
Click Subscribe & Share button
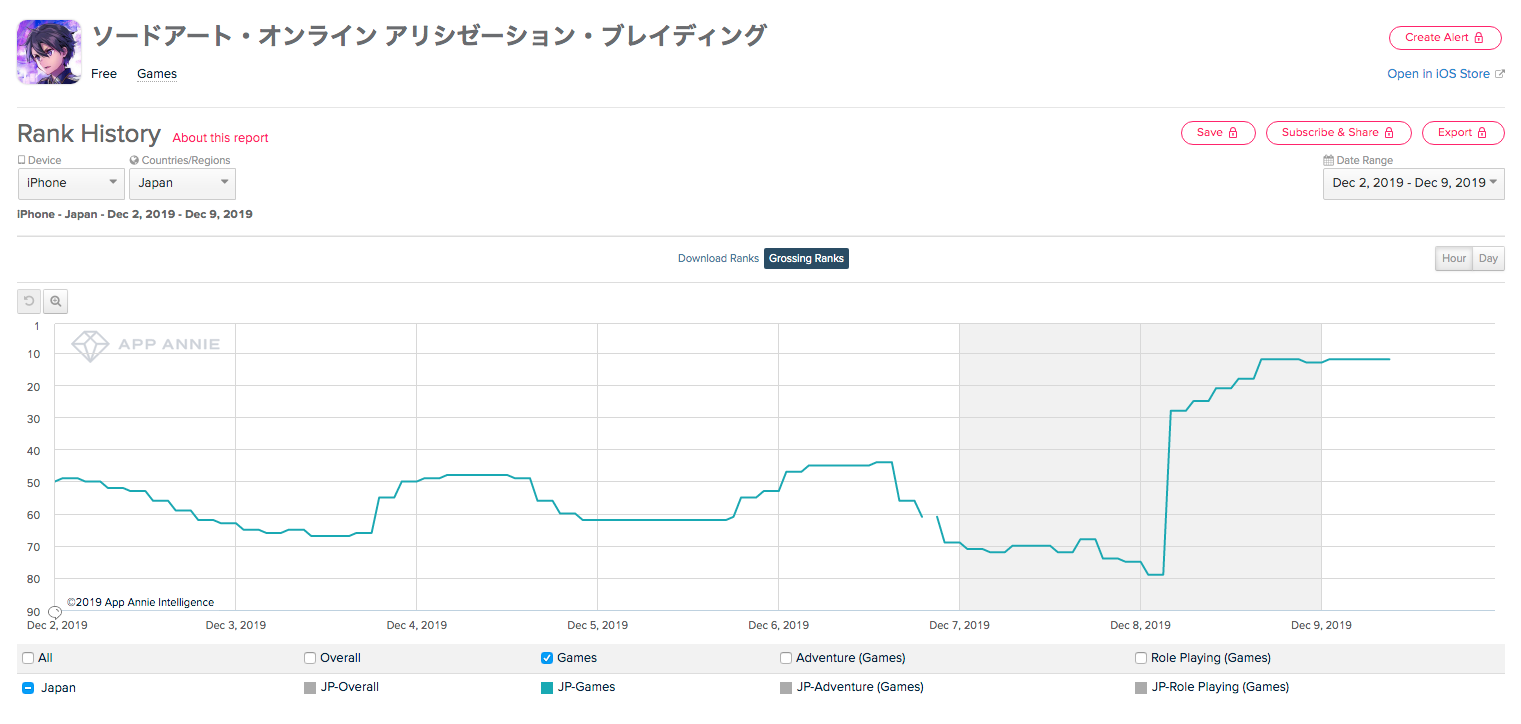point(1338,133)
